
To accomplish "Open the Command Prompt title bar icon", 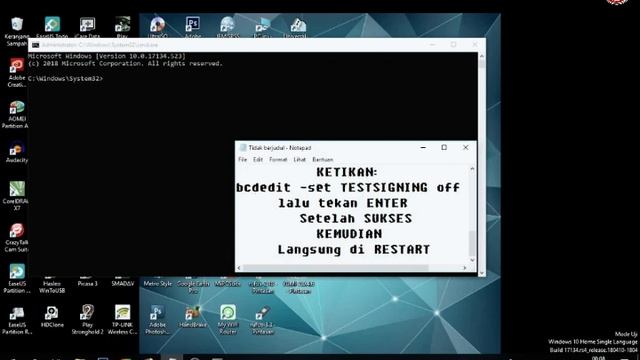I will (x=36, y=45).
